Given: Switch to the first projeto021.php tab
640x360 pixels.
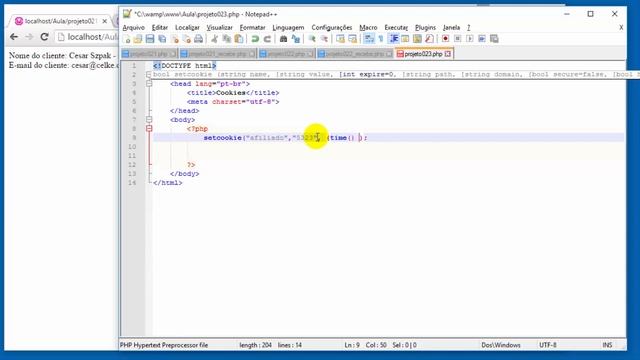Looking at the screenshot, I should click(x=149, y=54).
